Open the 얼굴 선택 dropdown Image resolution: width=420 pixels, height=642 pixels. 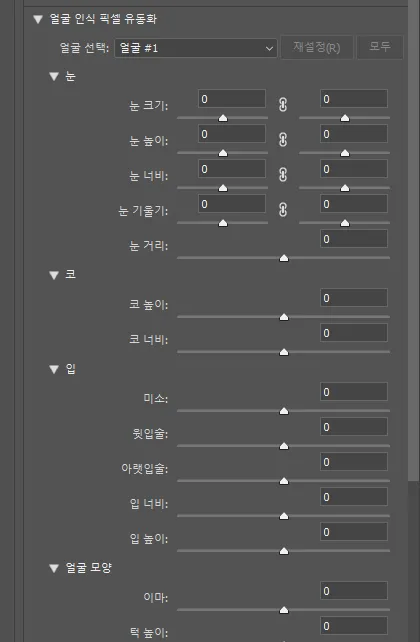196,48
